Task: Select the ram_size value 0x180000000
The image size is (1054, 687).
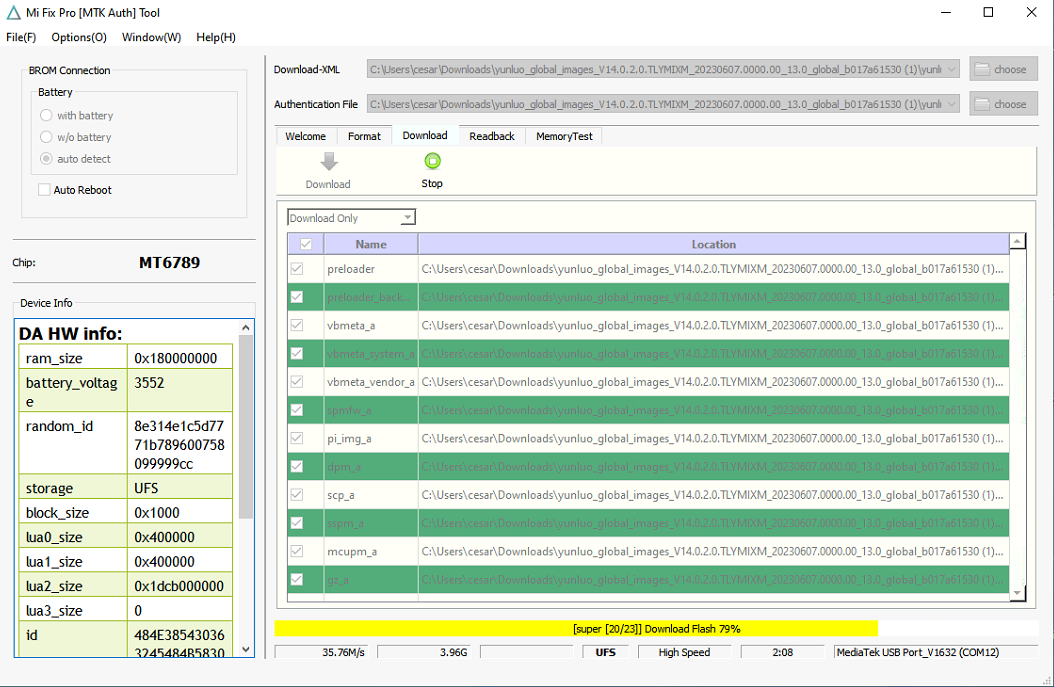Action: click(175, 358)
